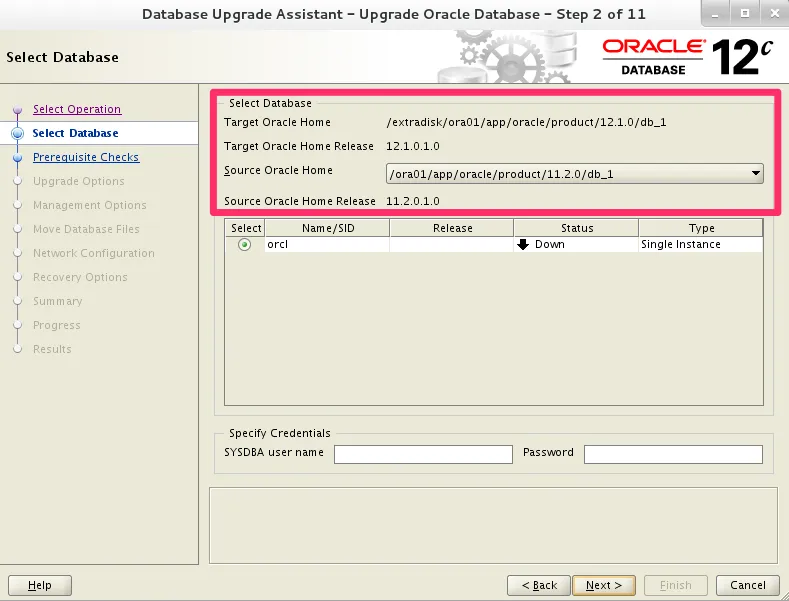The width and height of the screenshot is (789, 601).
Task: Click the Select Operation step link
Action: click(77, 109)
